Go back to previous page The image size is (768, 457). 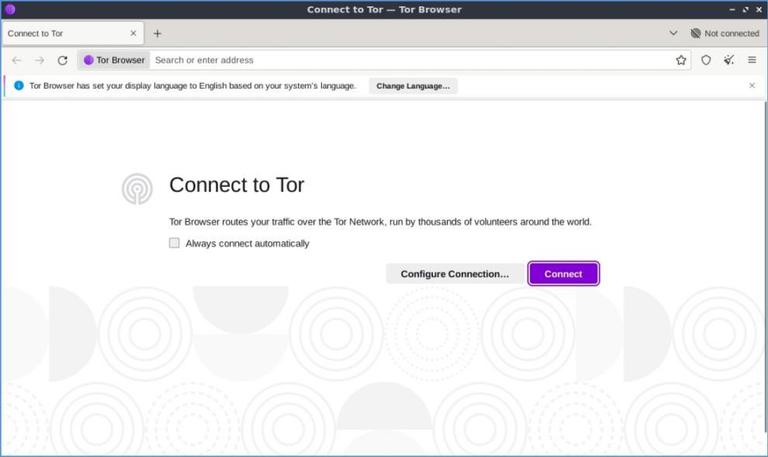(17, 60)
